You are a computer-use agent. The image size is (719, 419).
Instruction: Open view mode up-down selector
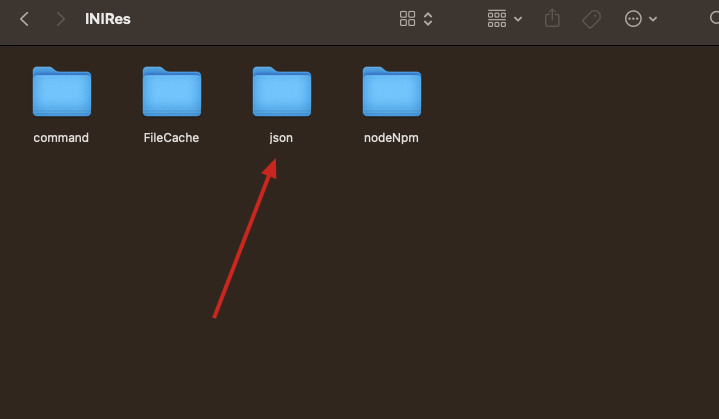coord(428,19)
